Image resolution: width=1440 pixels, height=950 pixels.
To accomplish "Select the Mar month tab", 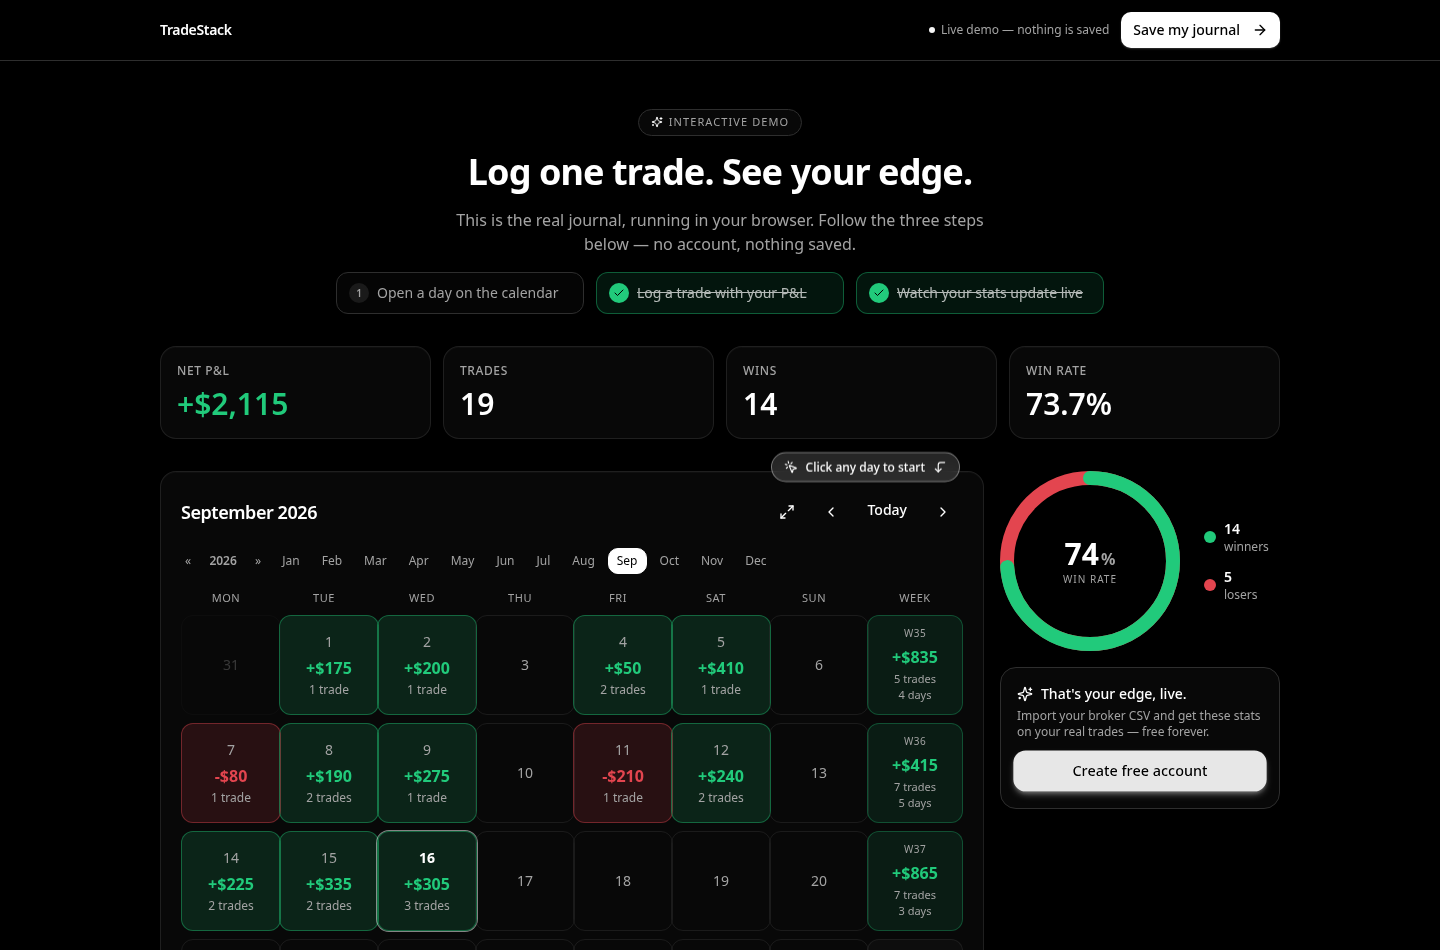I will click(x=375, y=561).
